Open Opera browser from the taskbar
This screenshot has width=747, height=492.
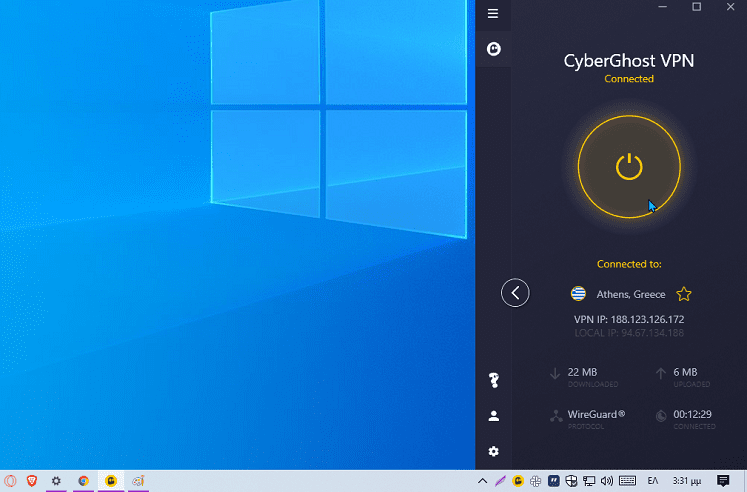click(10, 481)
